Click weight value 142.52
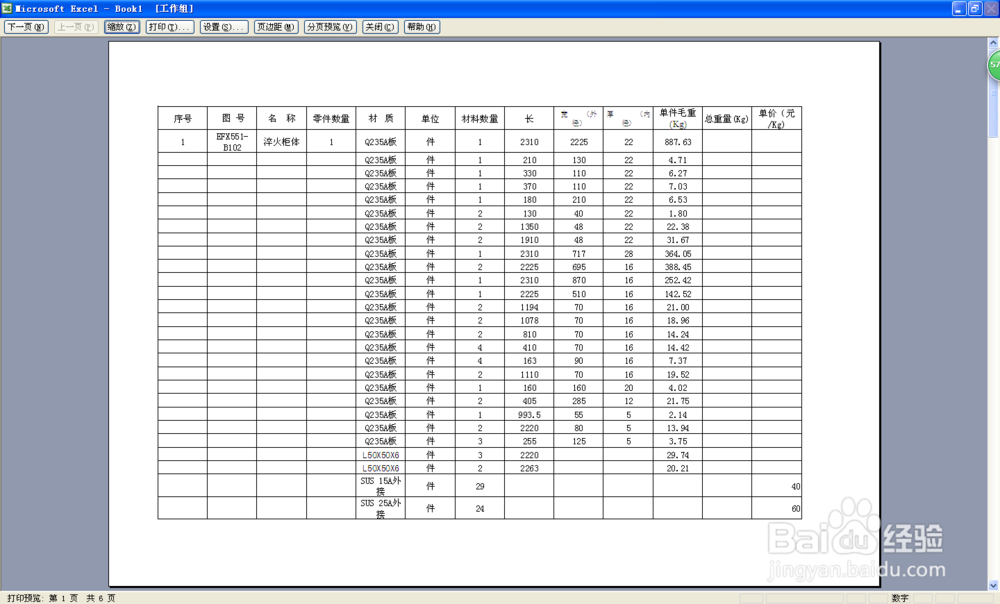The height and width of the screenshot is (604, 1000). point(677,294)
